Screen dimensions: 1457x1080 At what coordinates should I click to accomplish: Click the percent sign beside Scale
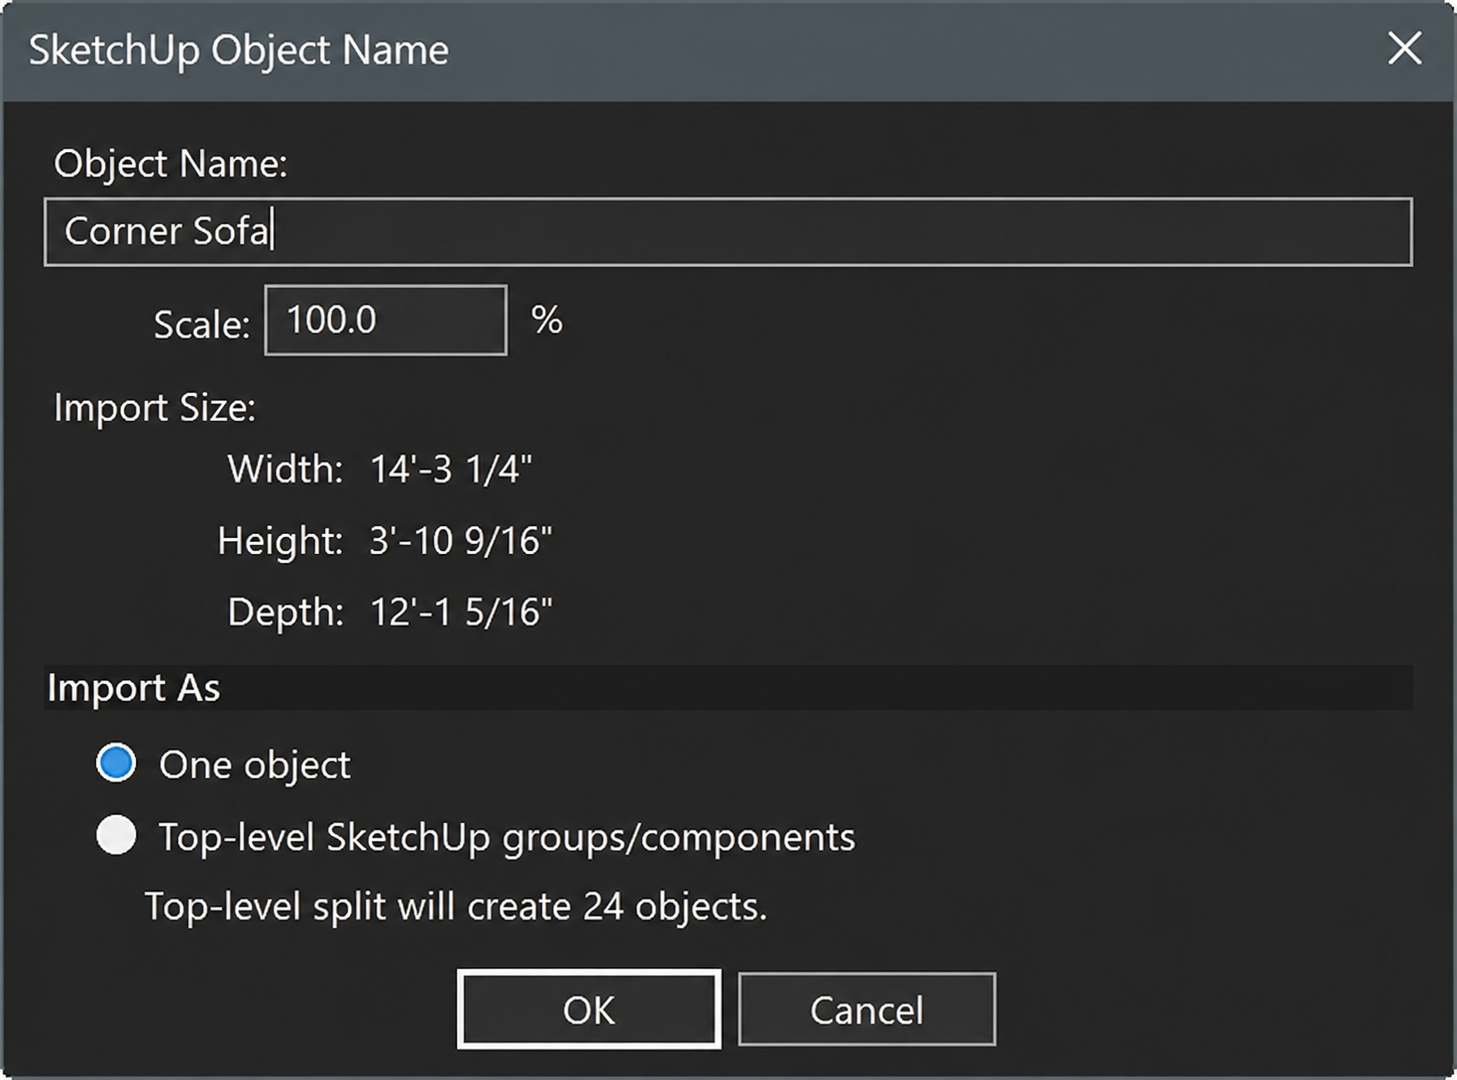pos(547,320)
